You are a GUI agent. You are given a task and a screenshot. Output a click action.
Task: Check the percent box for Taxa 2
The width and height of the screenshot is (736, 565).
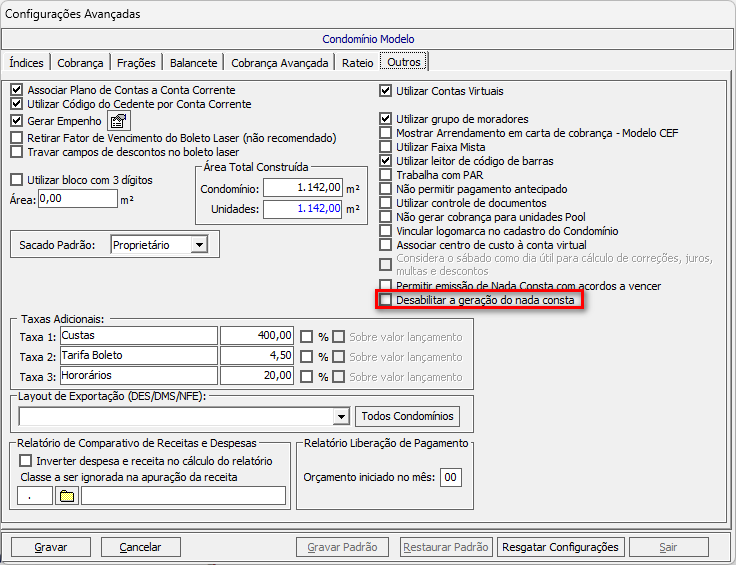pos(307,357)
